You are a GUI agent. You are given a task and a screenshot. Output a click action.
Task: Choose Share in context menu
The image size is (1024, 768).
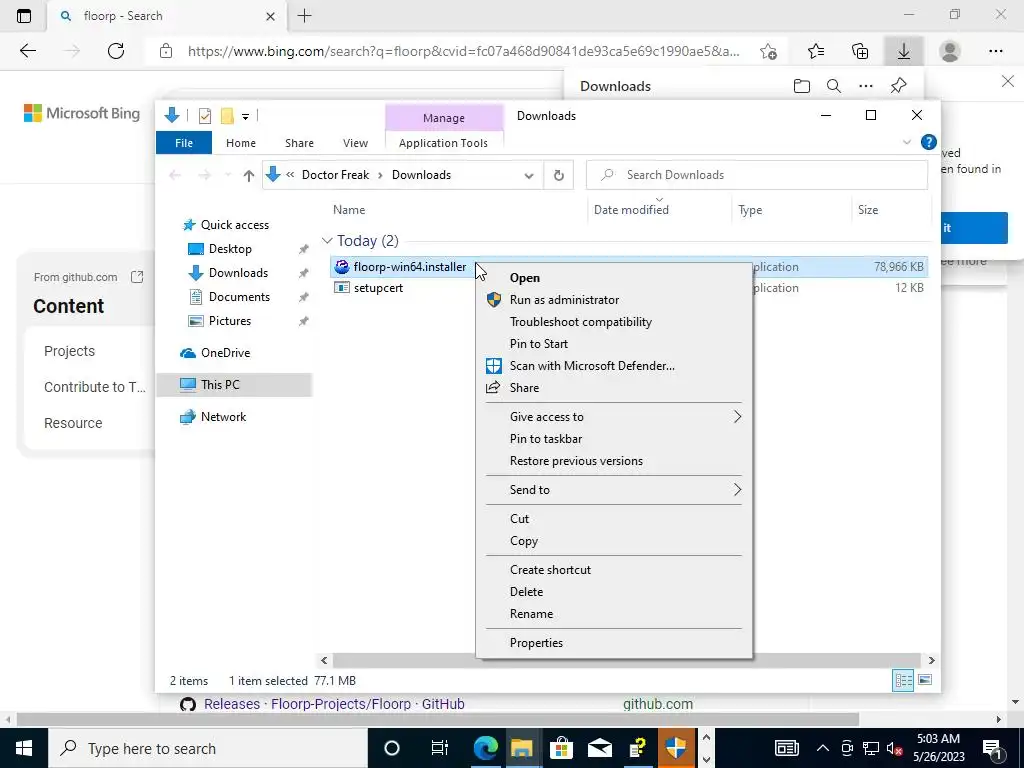coord(613,388)
